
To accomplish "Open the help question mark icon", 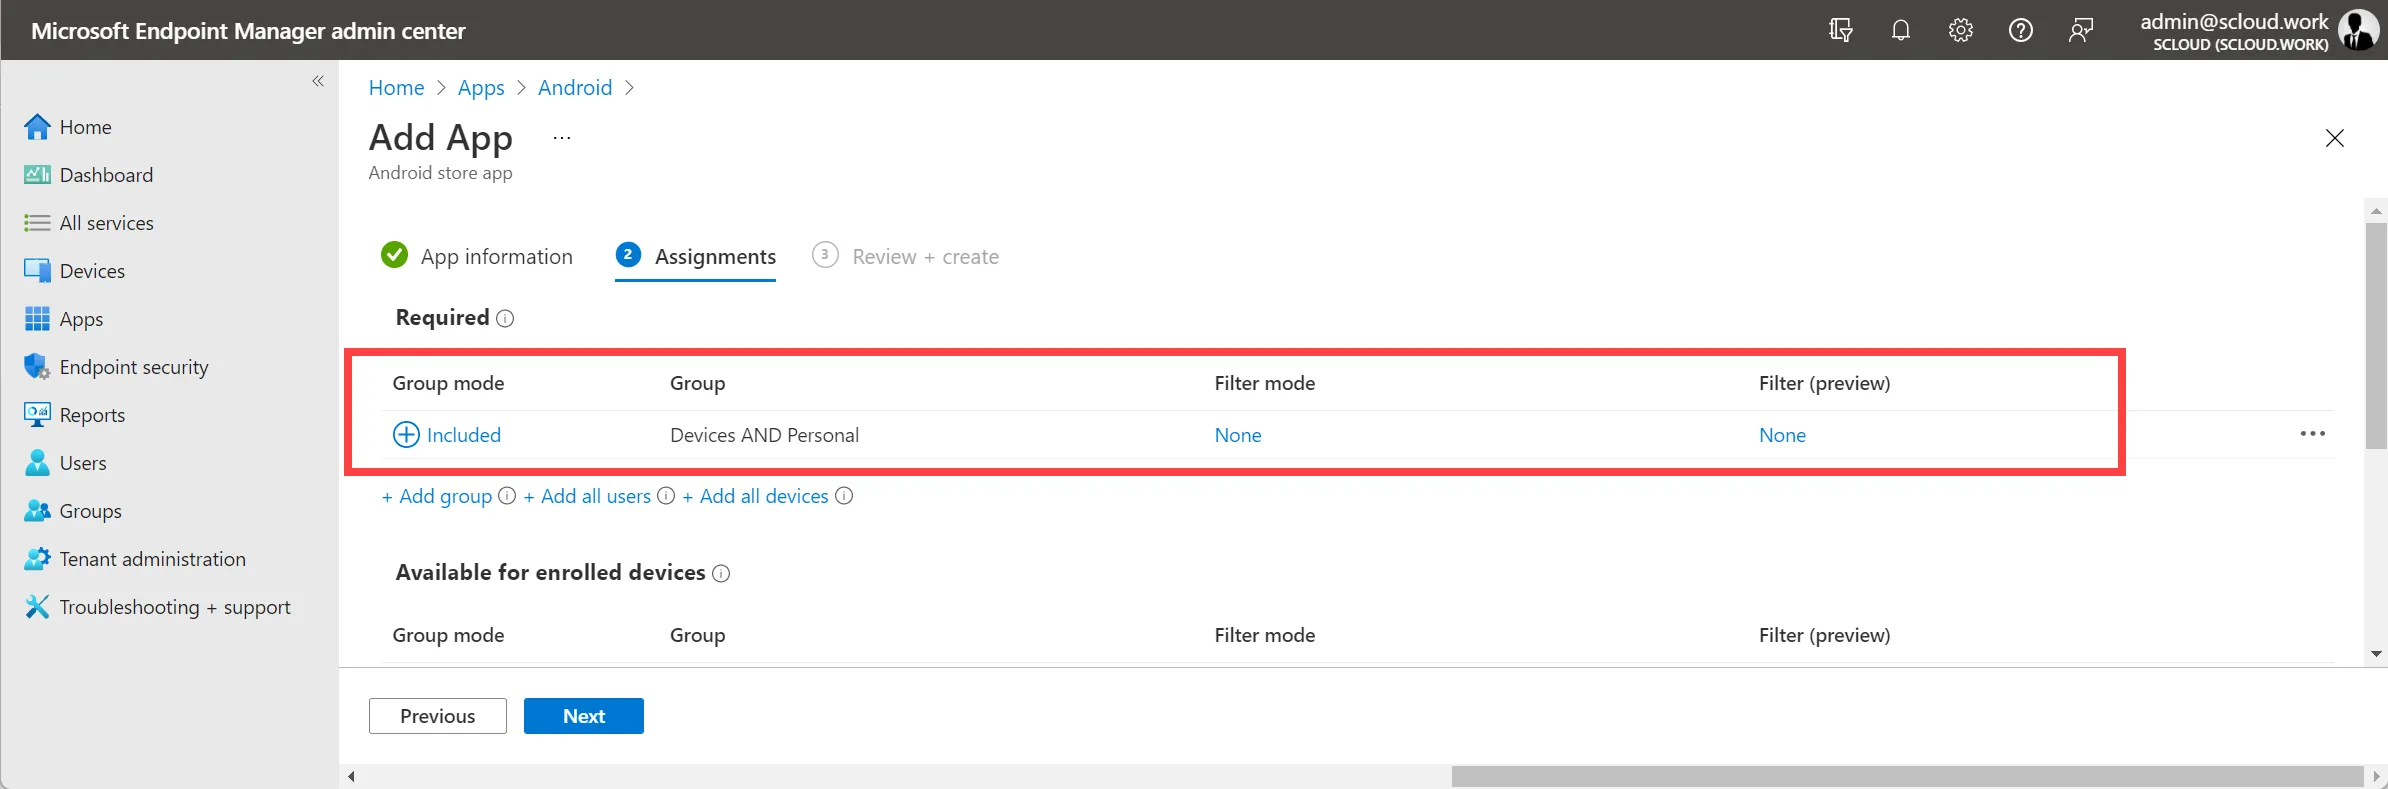I will [x=2021, y=30].
